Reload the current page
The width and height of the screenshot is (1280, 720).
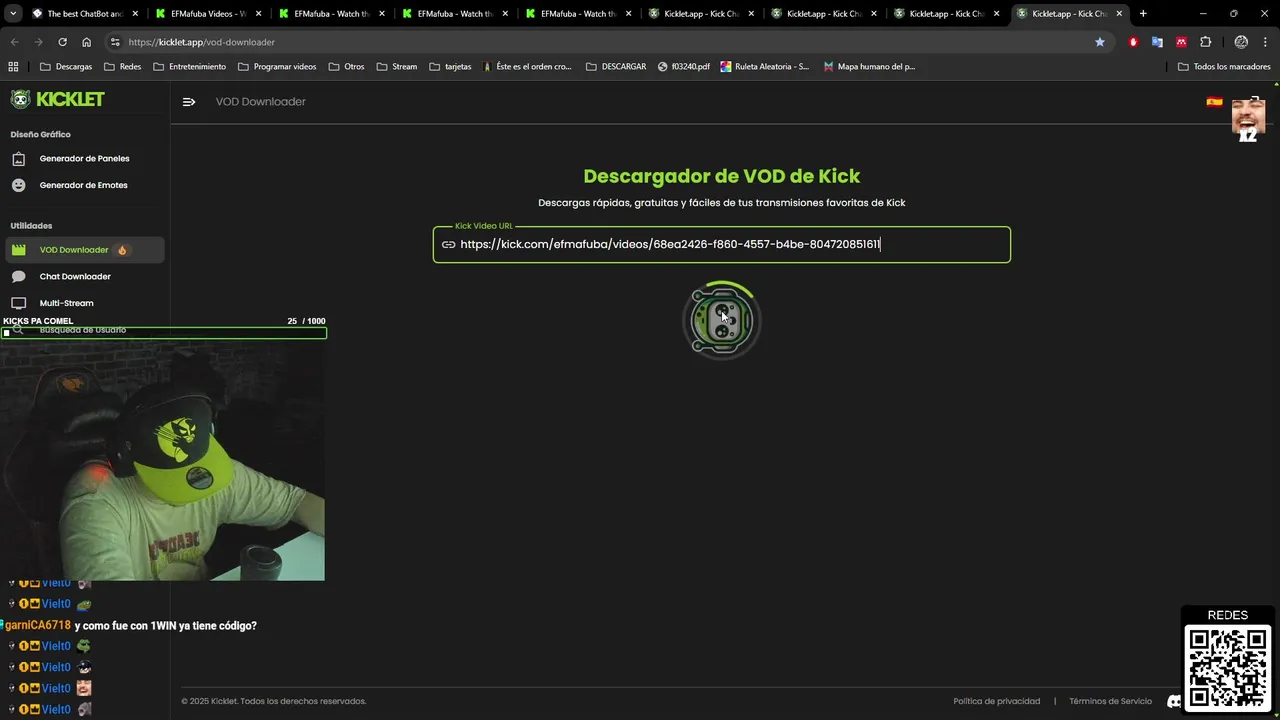[x=62, y=42]
